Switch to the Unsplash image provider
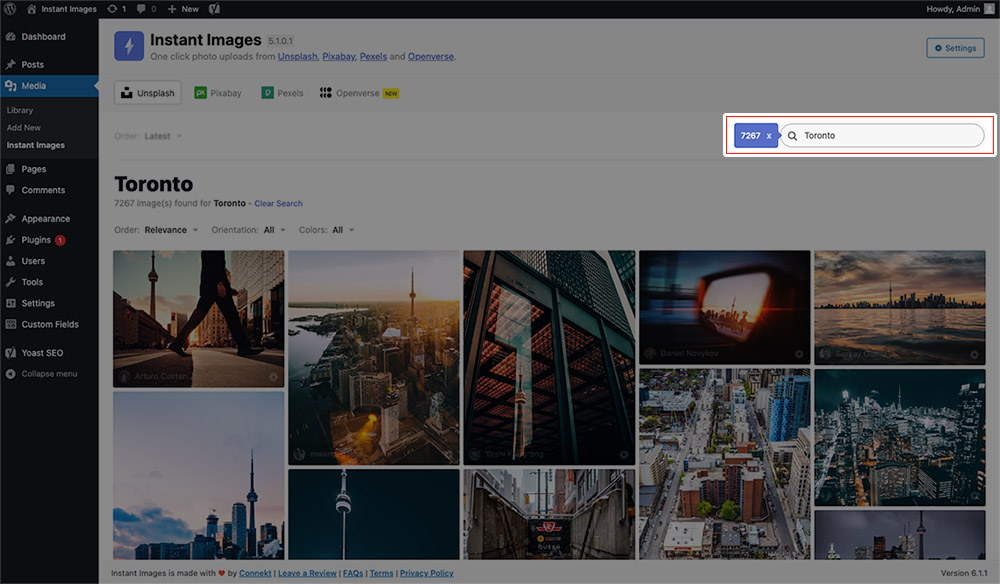 tap(147, 92)
